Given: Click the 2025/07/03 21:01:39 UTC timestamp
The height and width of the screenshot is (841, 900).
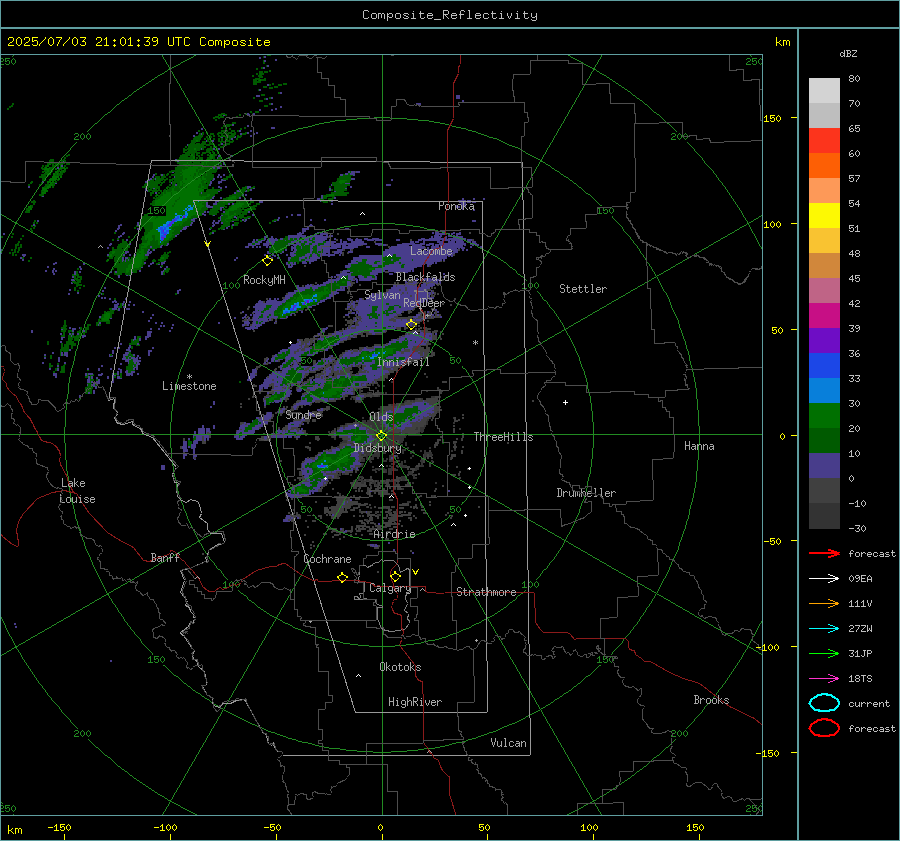Looking at the screenshot, I should coord(138,42).
